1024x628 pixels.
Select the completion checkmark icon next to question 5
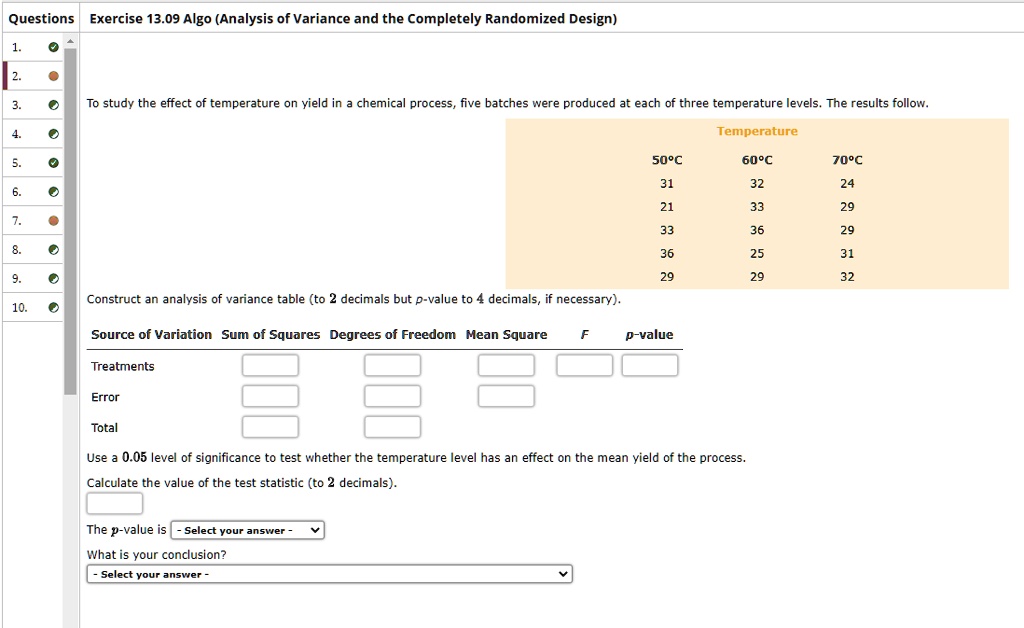point(54,162)
